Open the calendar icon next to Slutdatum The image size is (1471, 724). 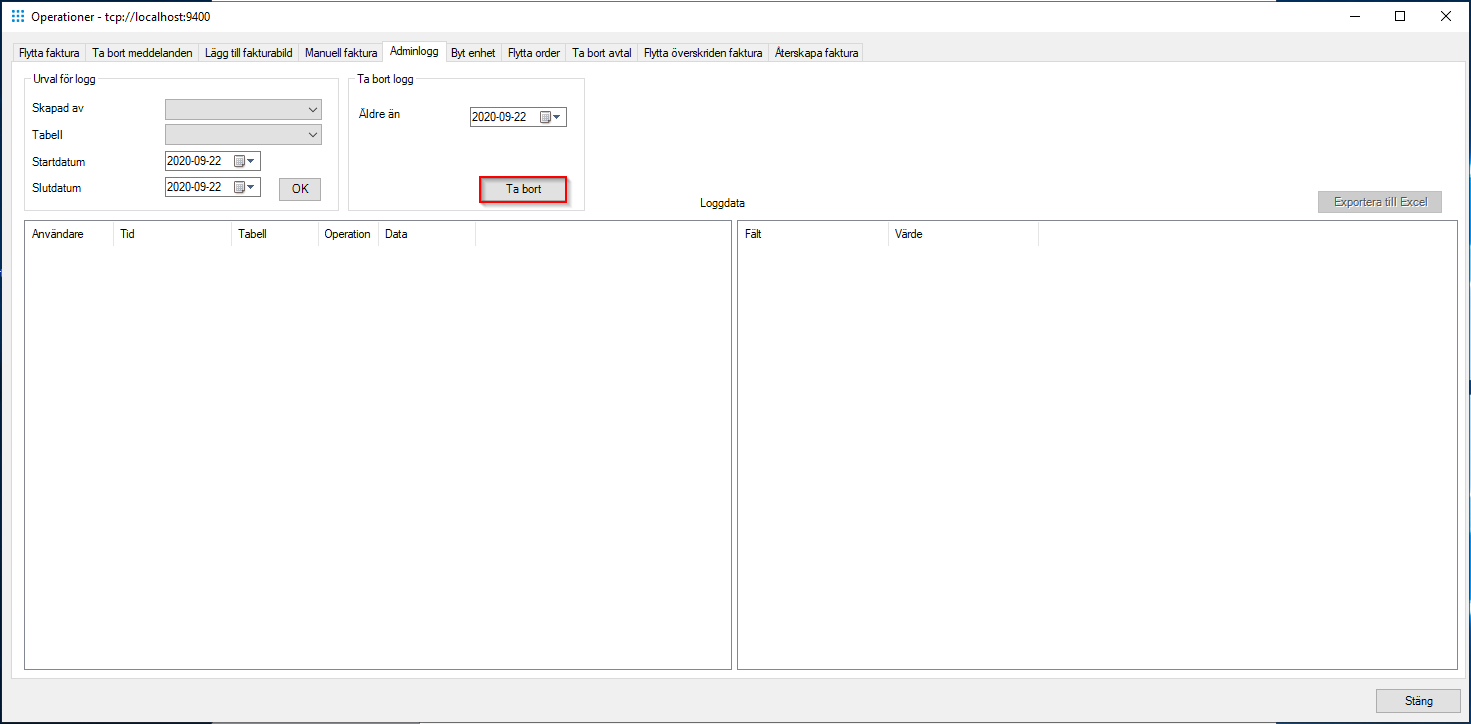click(240, 186)
